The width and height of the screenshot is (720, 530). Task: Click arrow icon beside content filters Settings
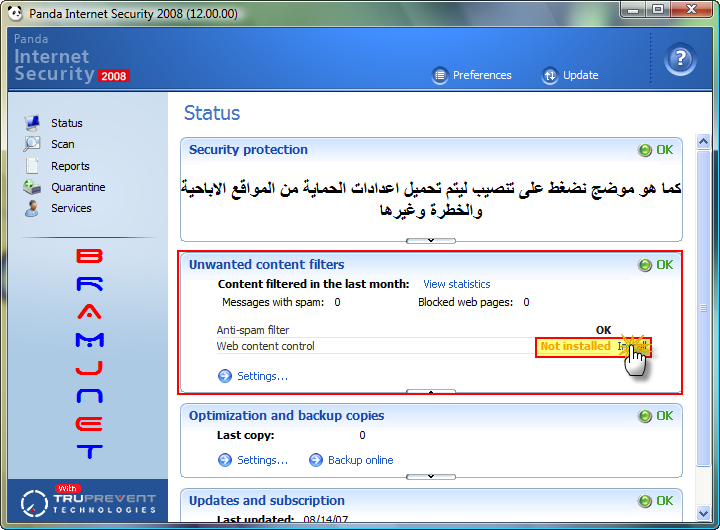pos(225,376)
